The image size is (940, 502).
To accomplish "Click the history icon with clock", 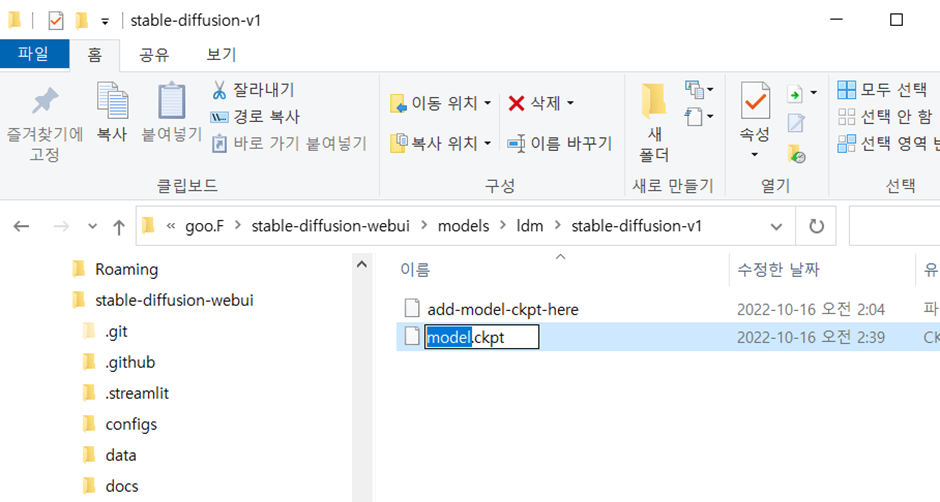I will 796,154.
